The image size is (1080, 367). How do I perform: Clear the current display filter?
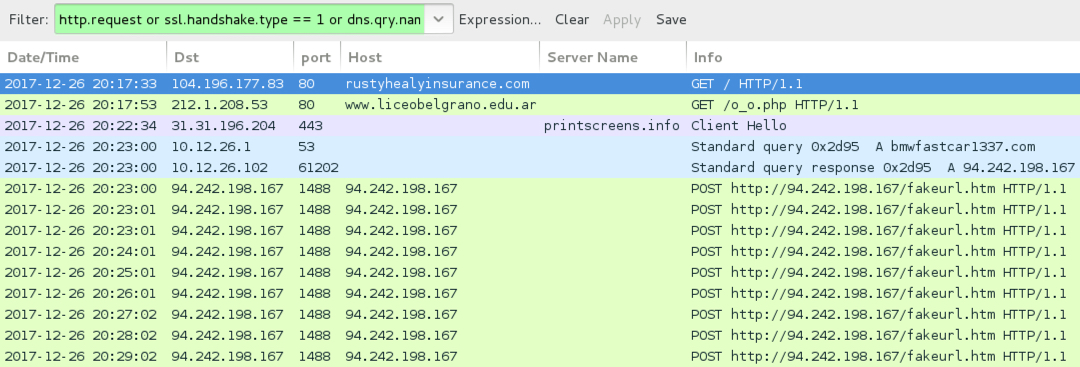click(572, 19)
